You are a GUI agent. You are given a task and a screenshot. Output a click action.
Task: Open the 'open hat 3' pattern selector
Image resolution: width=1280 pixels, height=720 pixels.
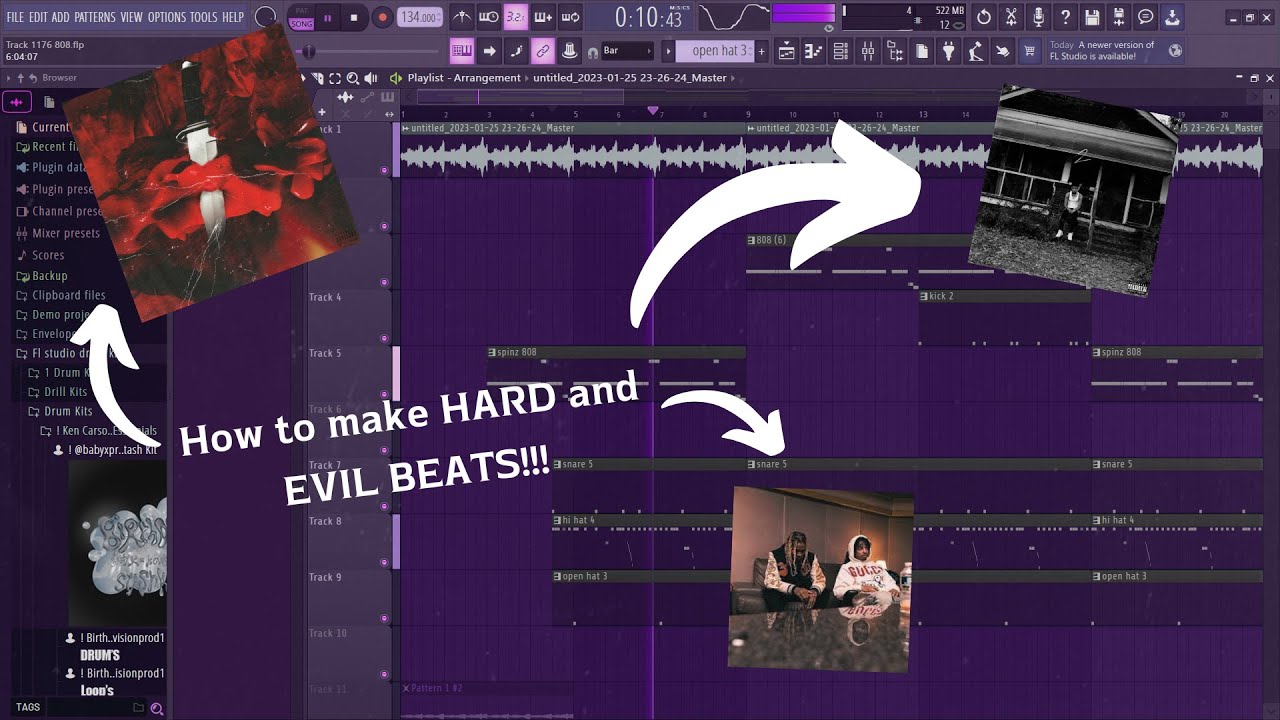[x=714, y=51]
